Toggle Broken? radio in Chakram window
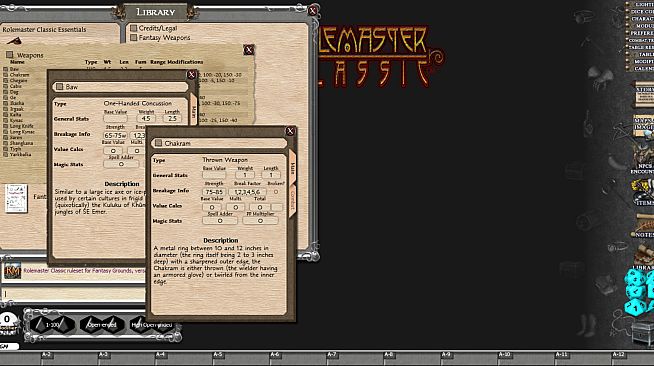The height and width of the screenshot is (366, 654). click(276, 192)
